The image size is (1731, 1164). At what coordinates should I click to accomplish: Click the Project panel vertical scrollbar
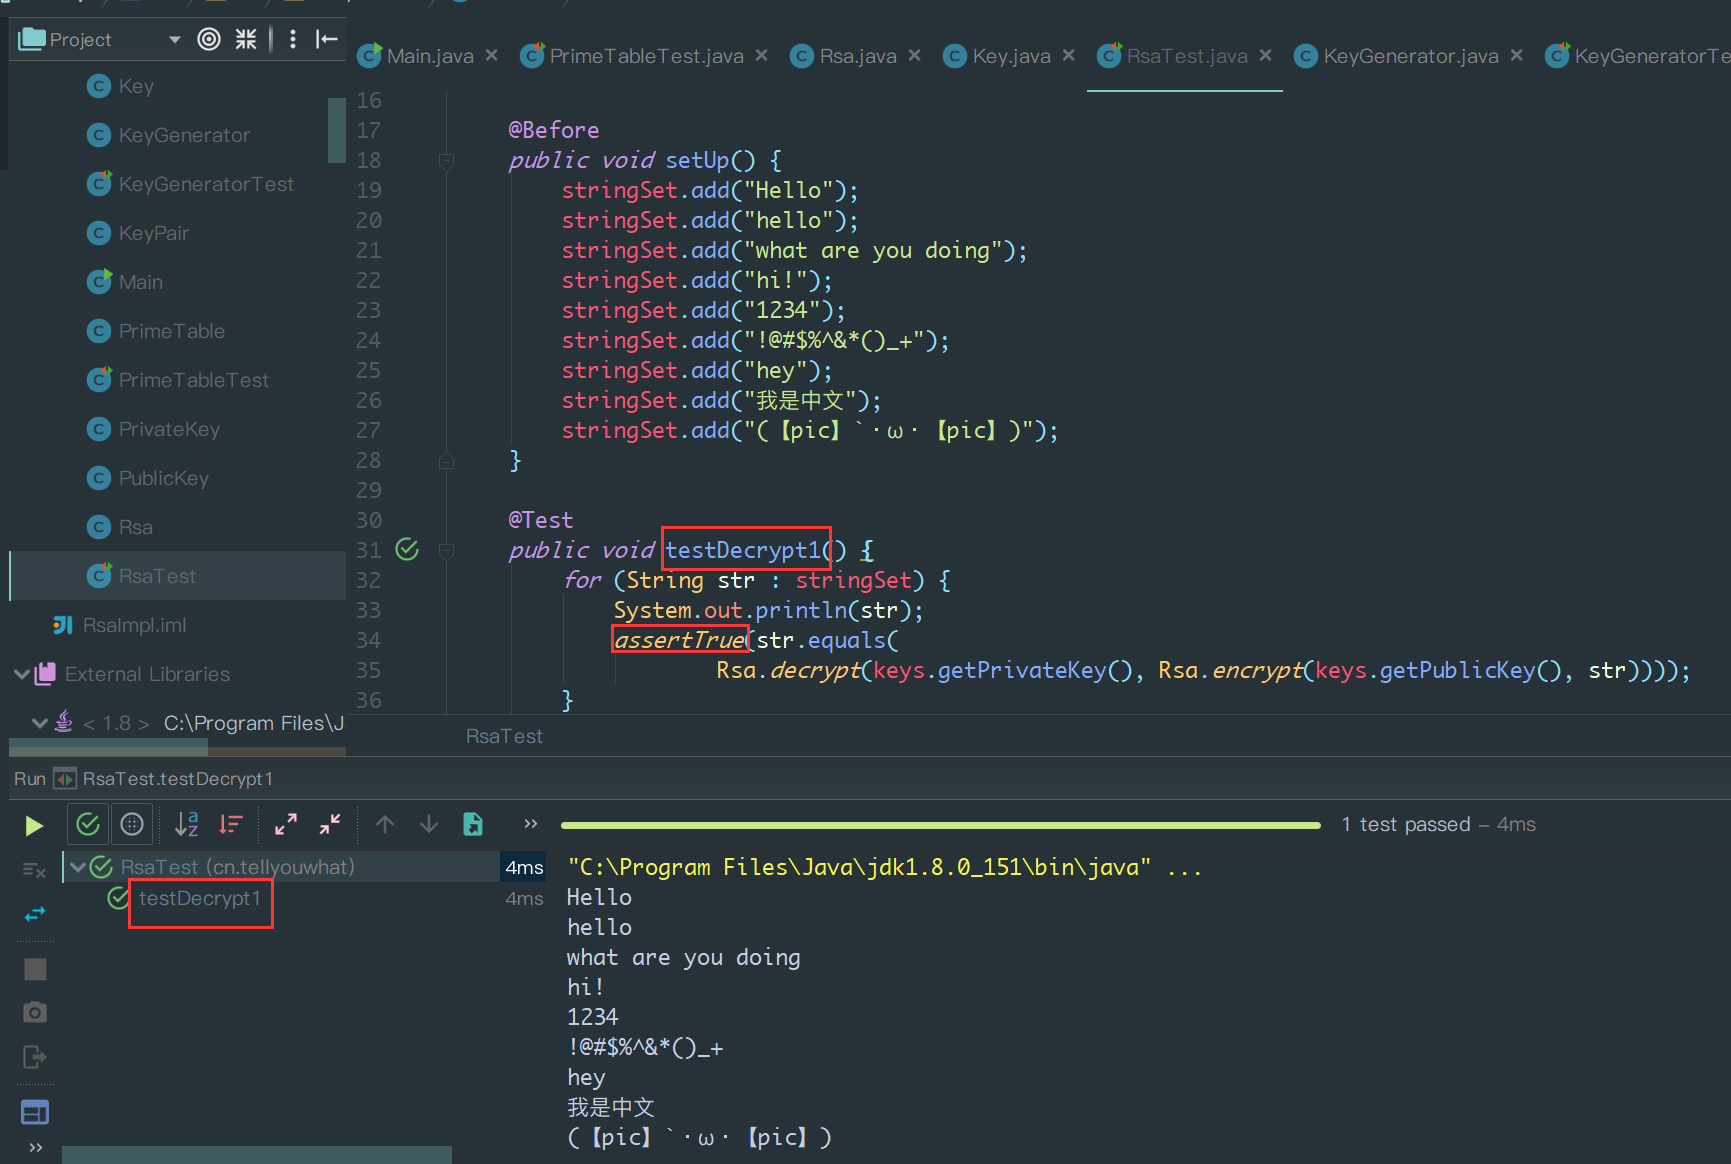[x=336, y=130]
